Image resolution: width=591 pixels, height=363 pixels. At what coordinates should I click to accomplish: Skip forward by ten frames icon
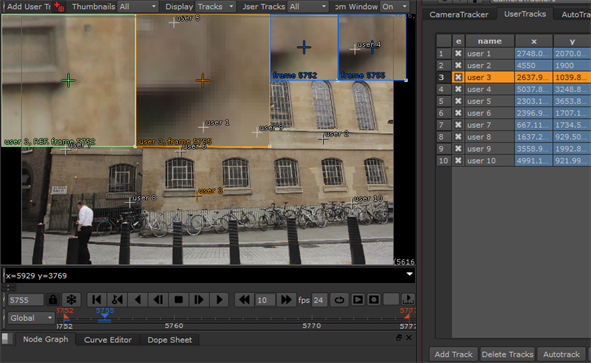(x=286, y=300)
